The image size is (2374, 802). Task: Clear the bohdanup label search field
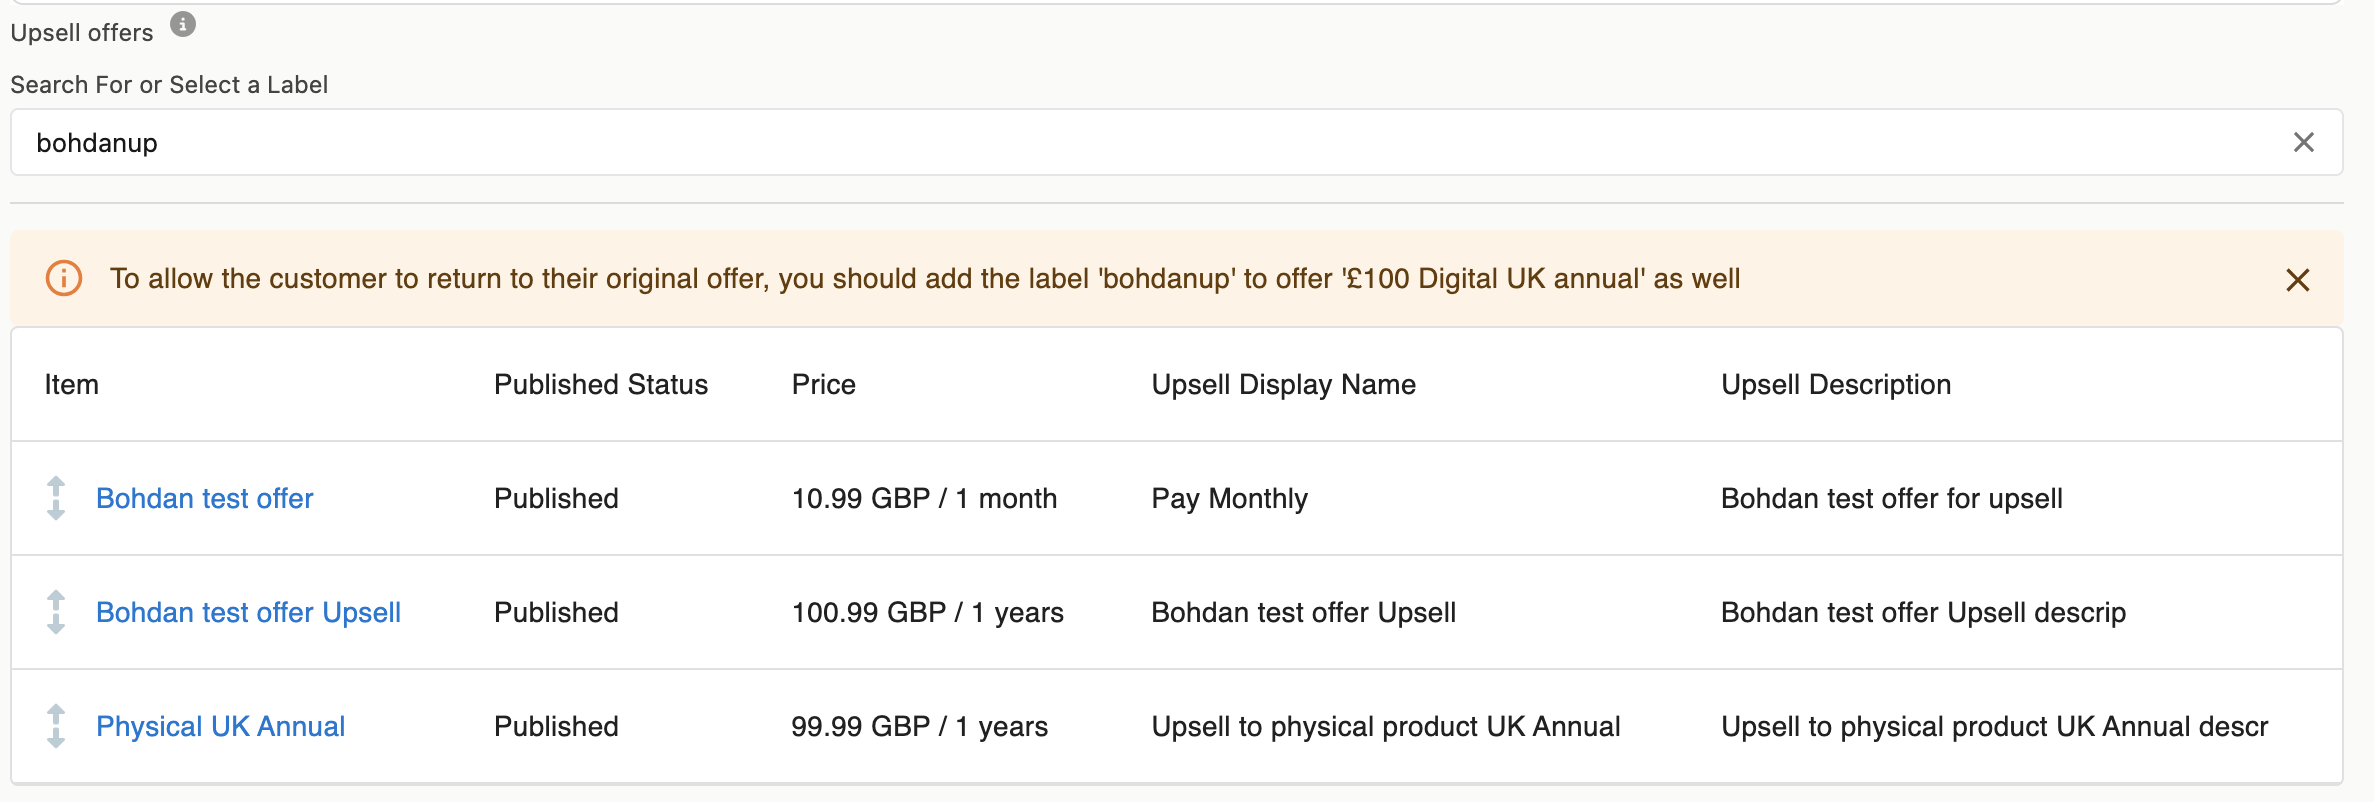click(2303, 143)
